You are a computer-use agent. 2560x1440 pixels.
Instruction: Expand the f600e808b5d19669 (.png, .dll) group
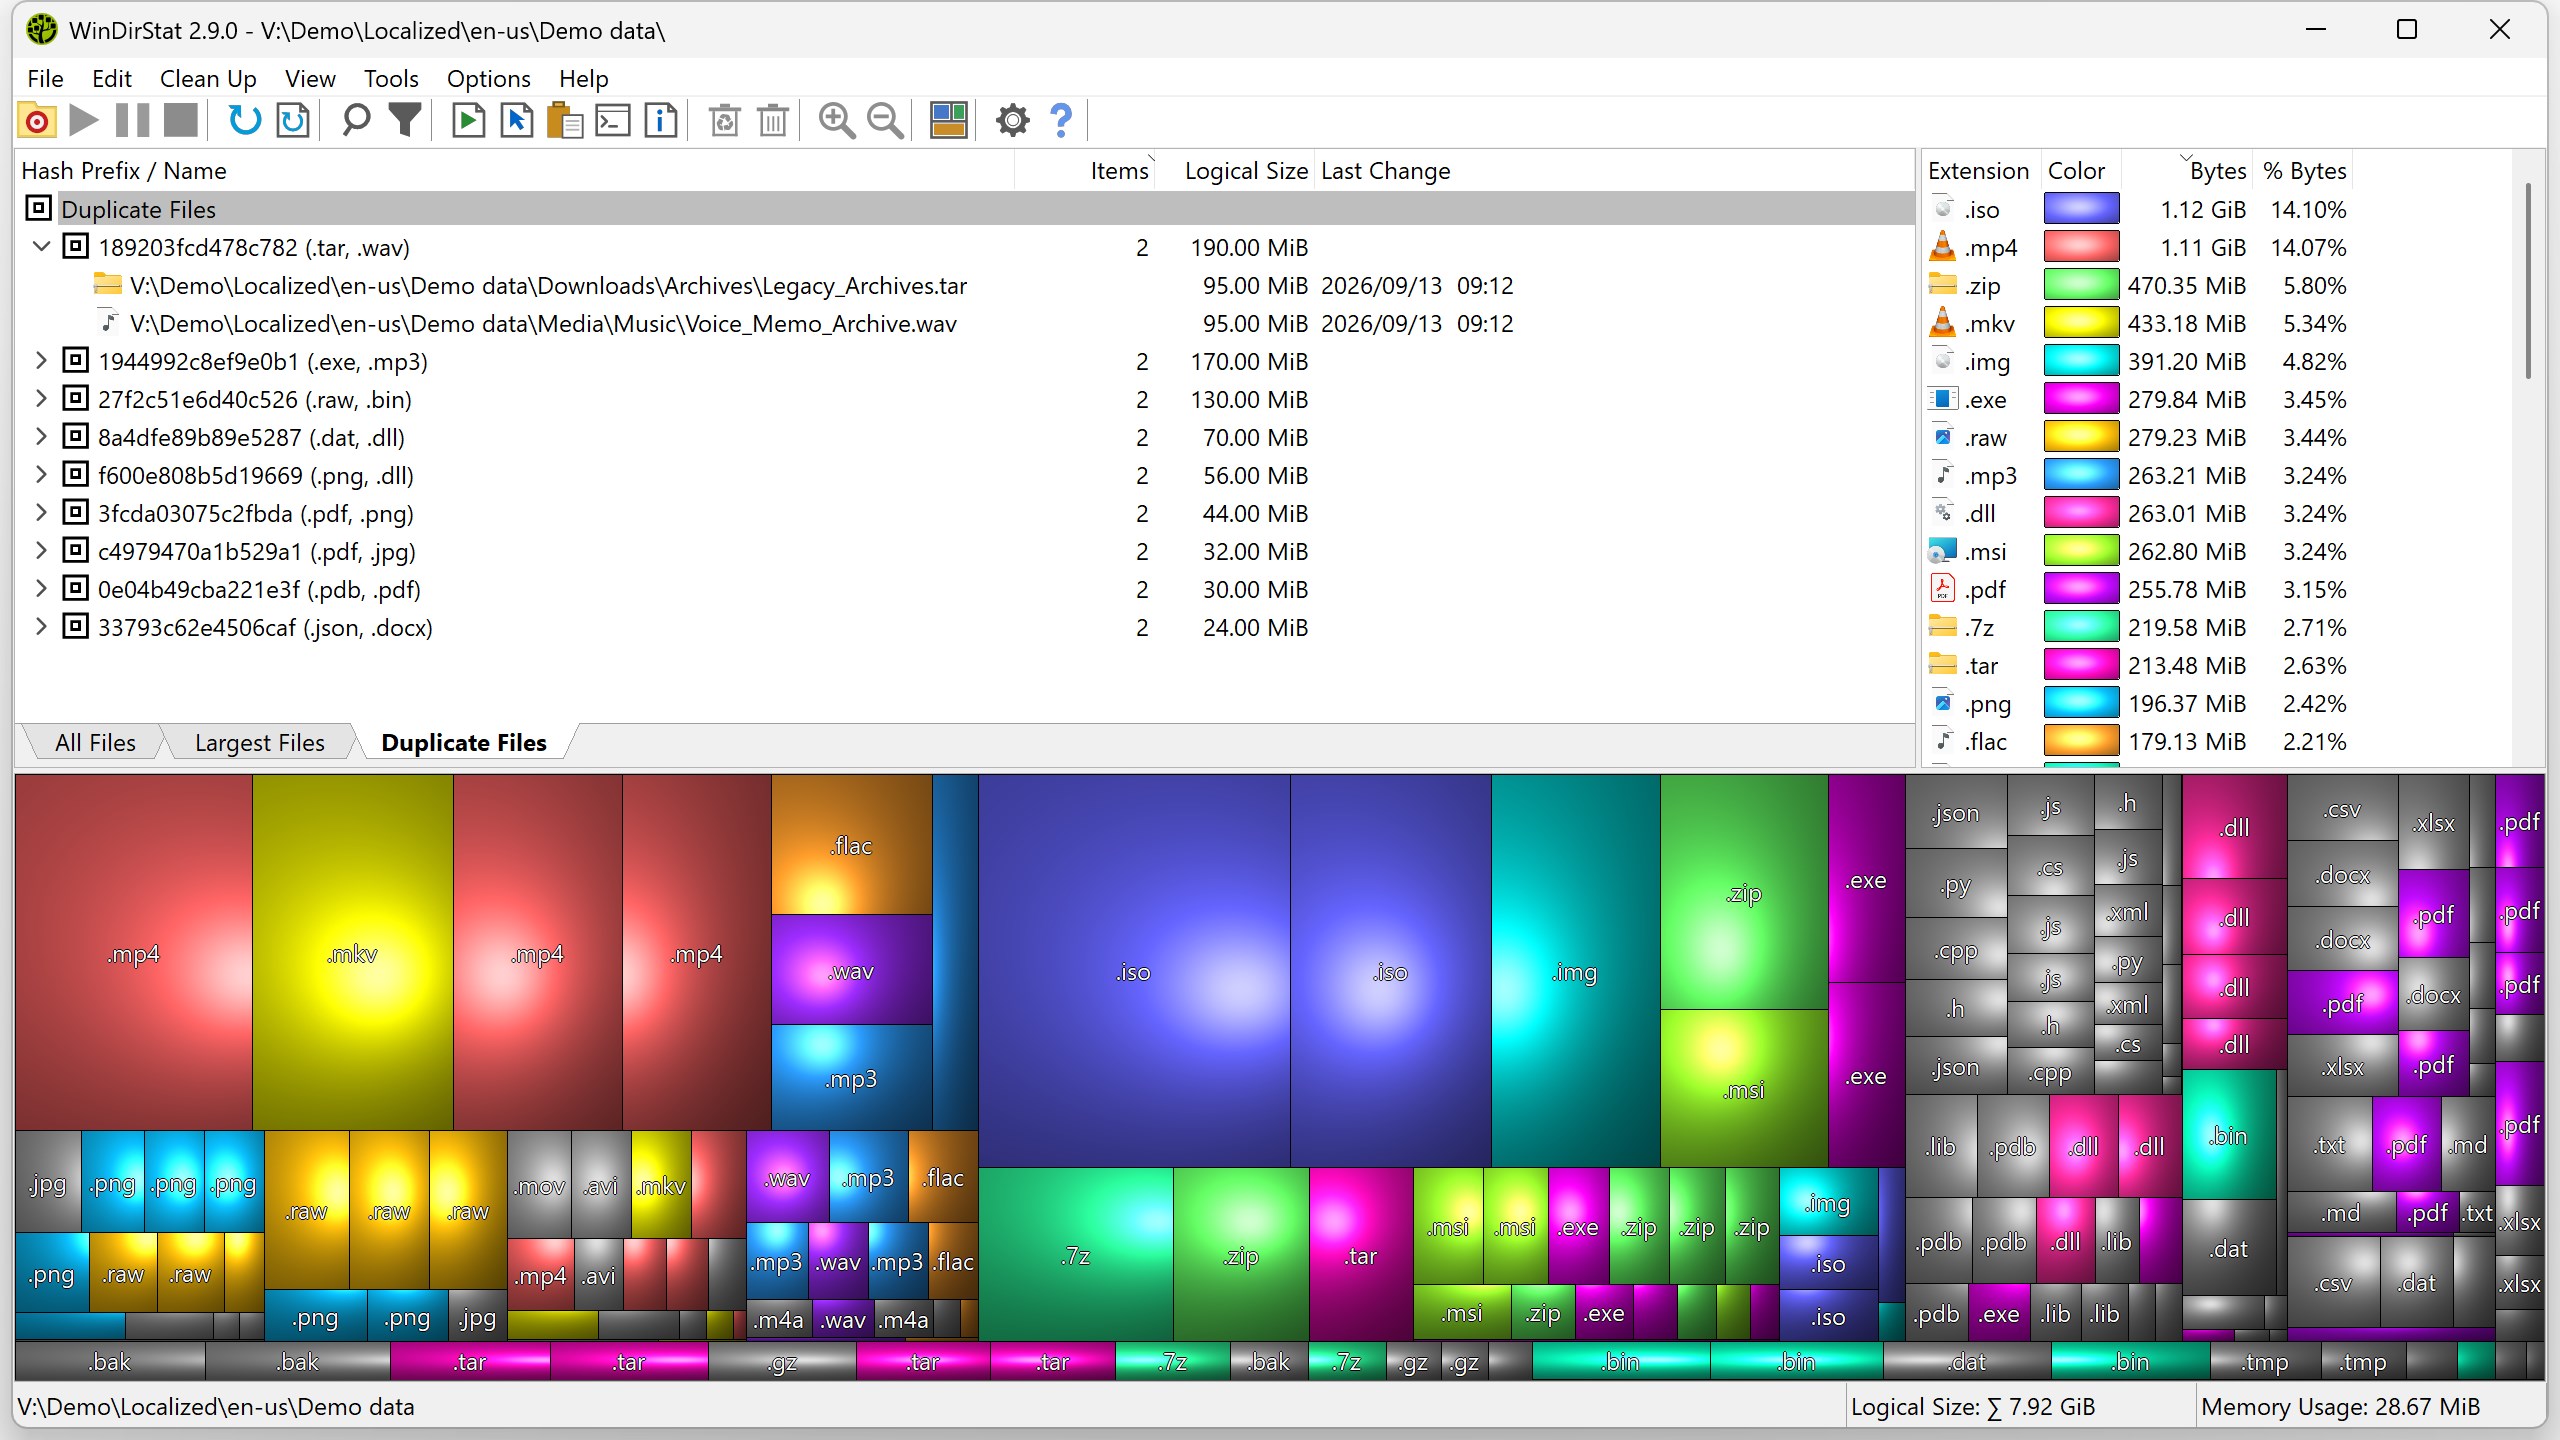tap(41, 475)
